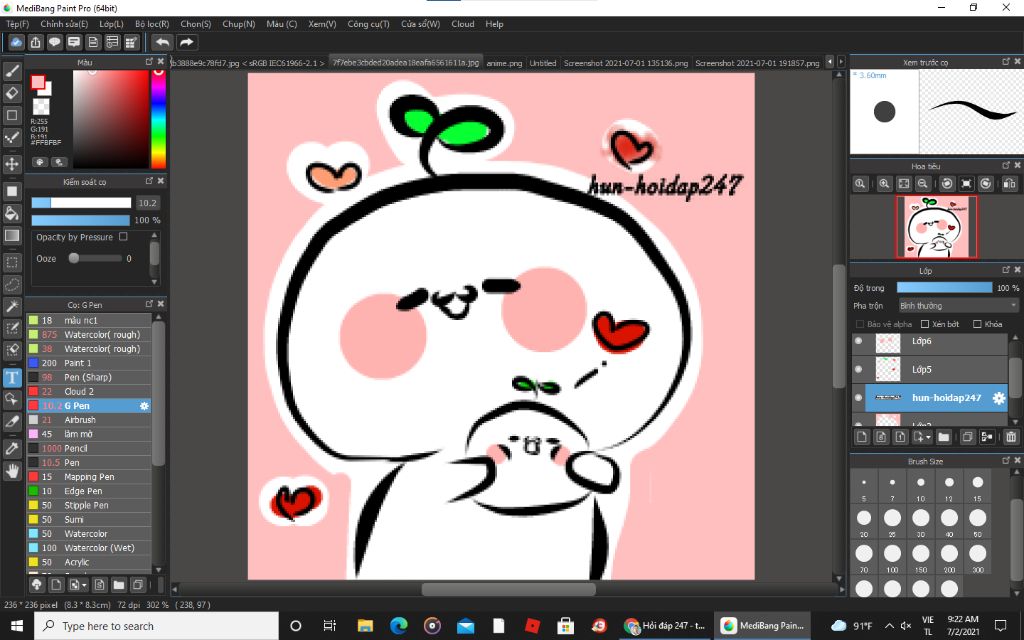This screenshot has width=1024, height=640.
Task: Select the Watercolor (Wet) brush
Action: [x=89, y=548]
